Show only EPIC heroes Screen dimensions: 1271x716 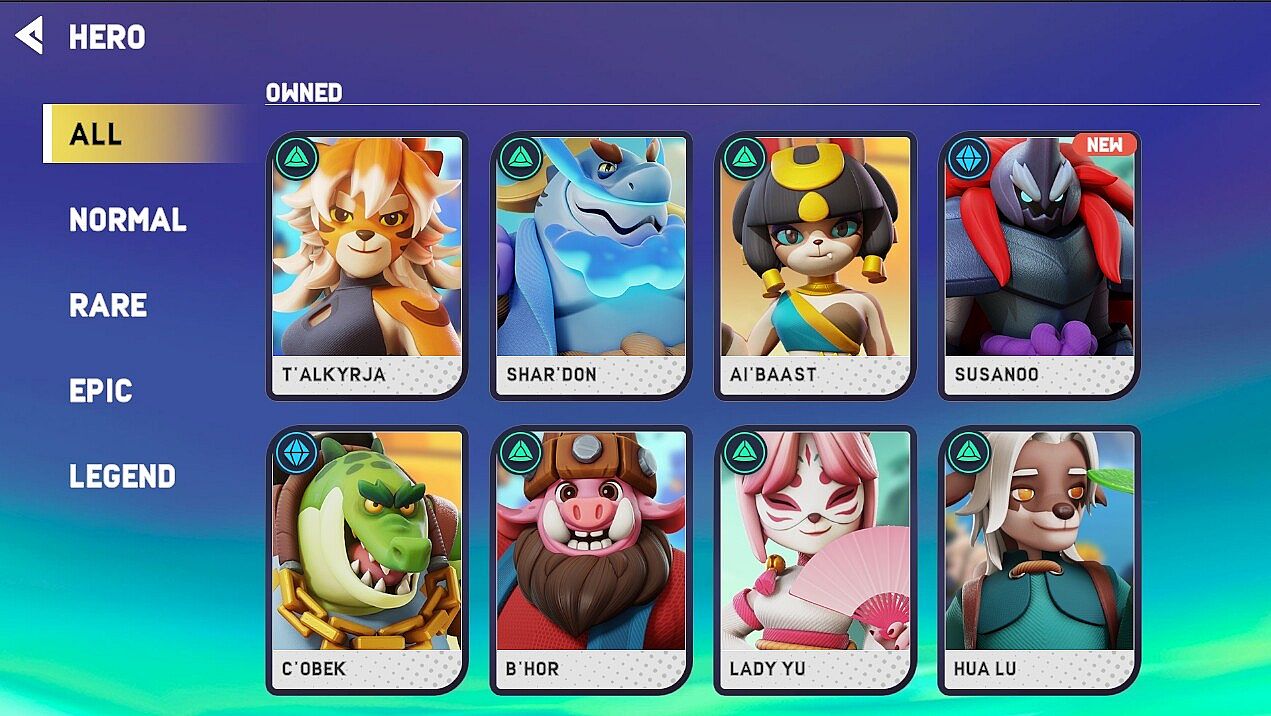click(101, 390)
